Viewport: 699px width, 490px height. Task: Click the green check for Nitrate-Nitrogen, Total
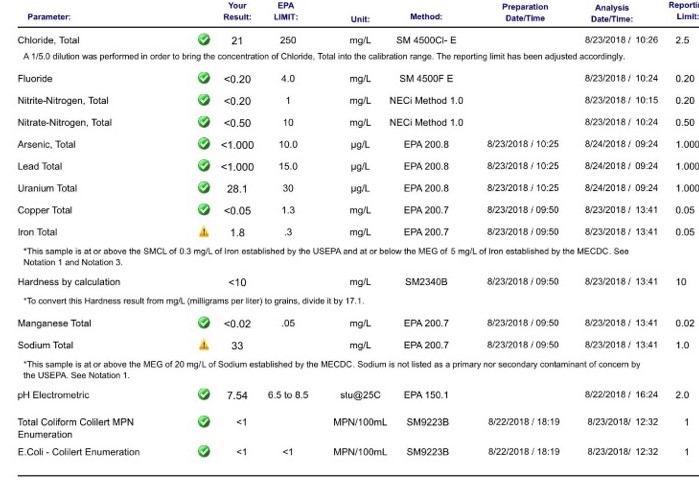click(204, 122)
